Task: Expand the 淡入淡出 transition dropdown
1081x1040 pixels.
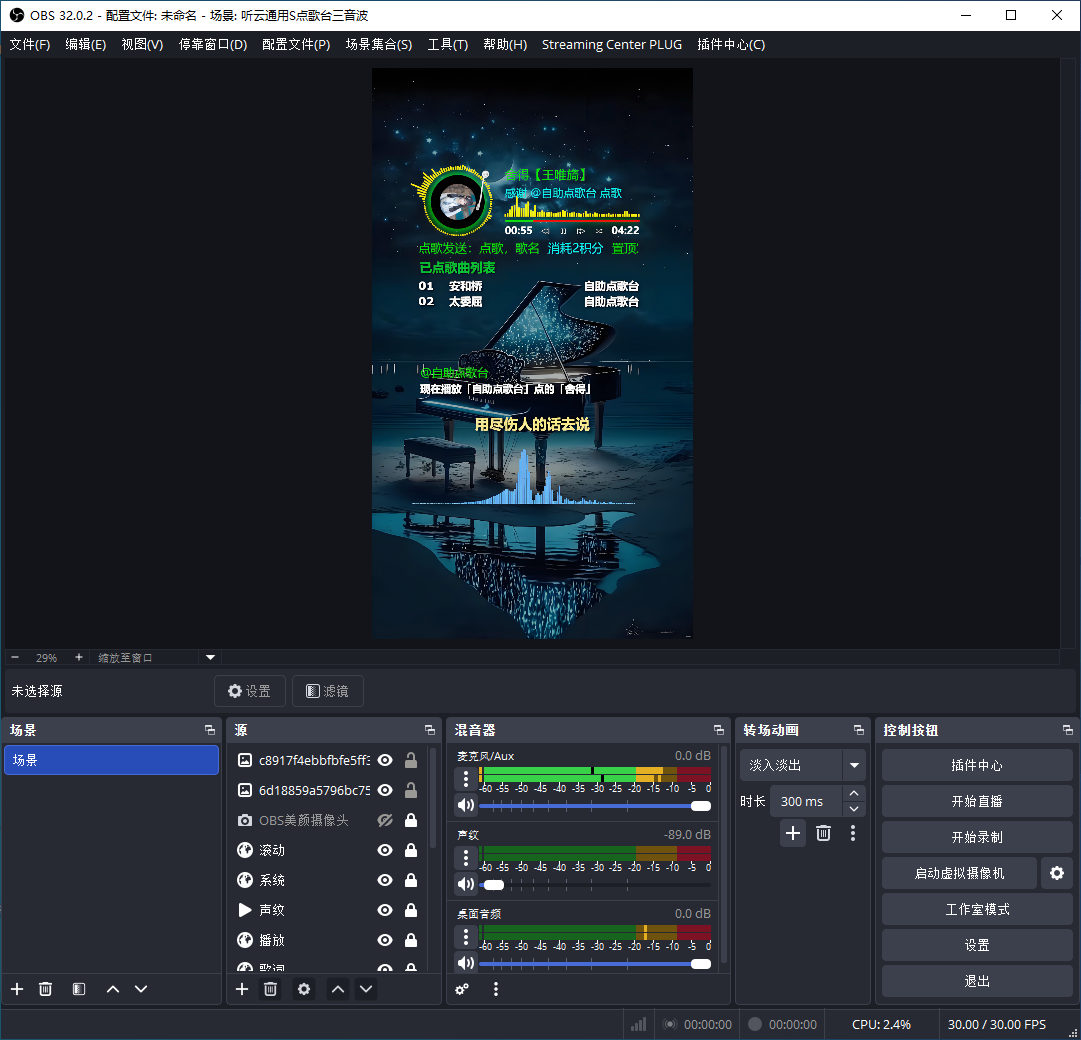Action: tap(854, 765)
